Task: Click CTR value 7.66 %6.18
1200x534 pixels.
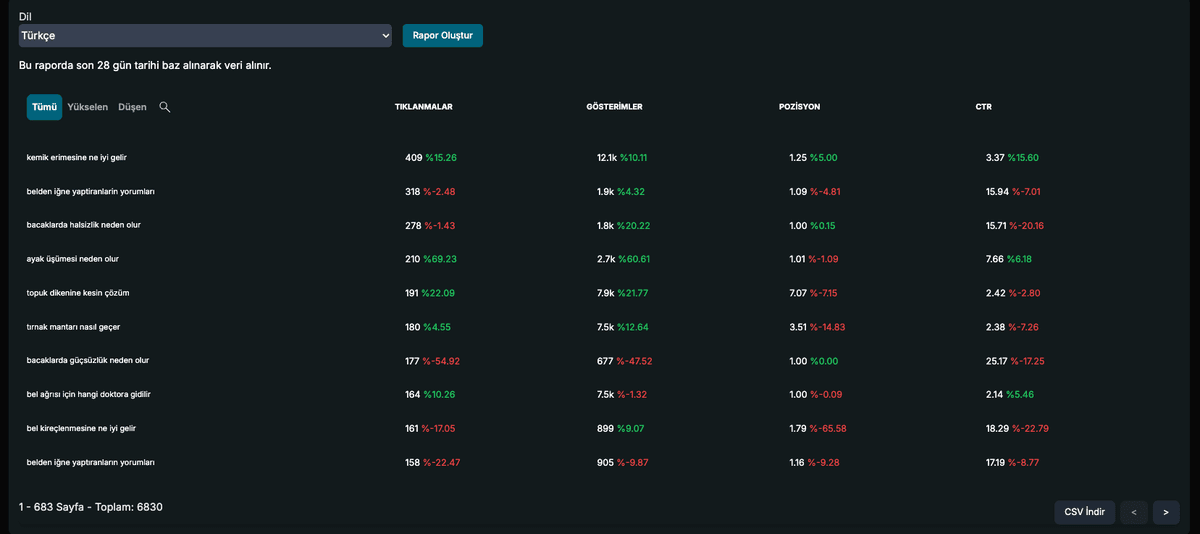Action: tap(1009, 259)
